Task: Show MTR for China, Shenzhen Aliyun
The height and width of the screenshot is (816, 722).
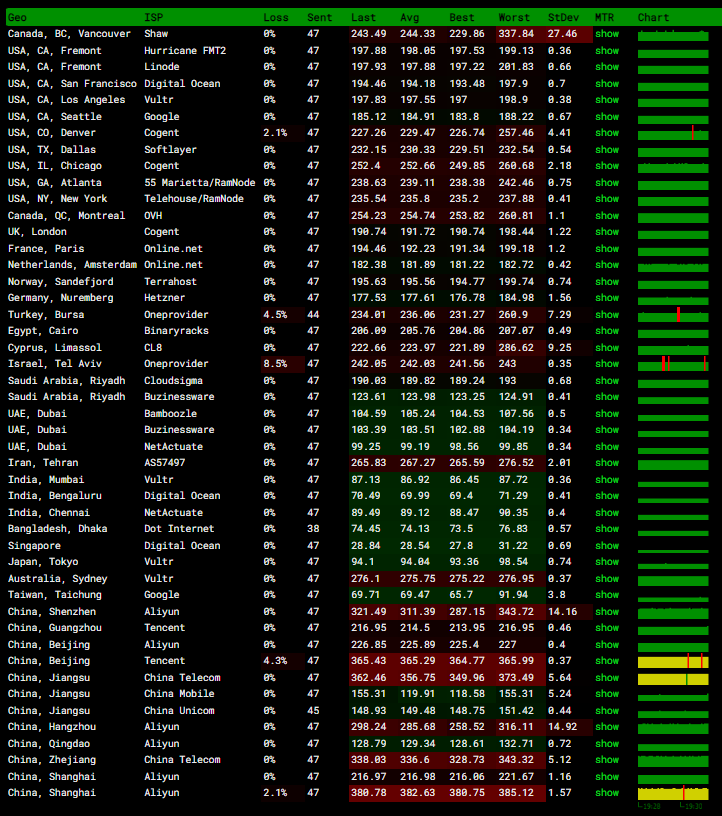Action: [607, 611]
